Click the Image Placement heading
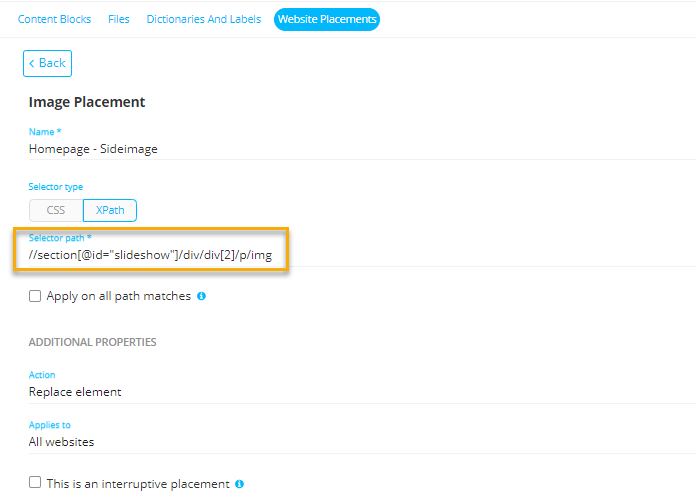The image size is (696, 504). (x=87, y=102)
